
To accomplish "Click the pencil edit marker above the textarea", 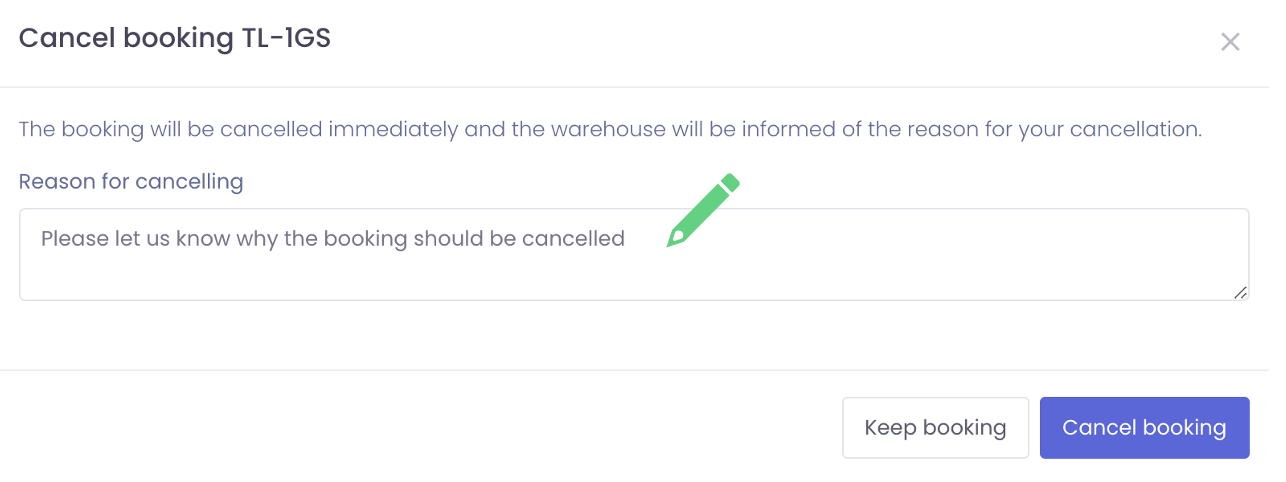I will [703, 210].
